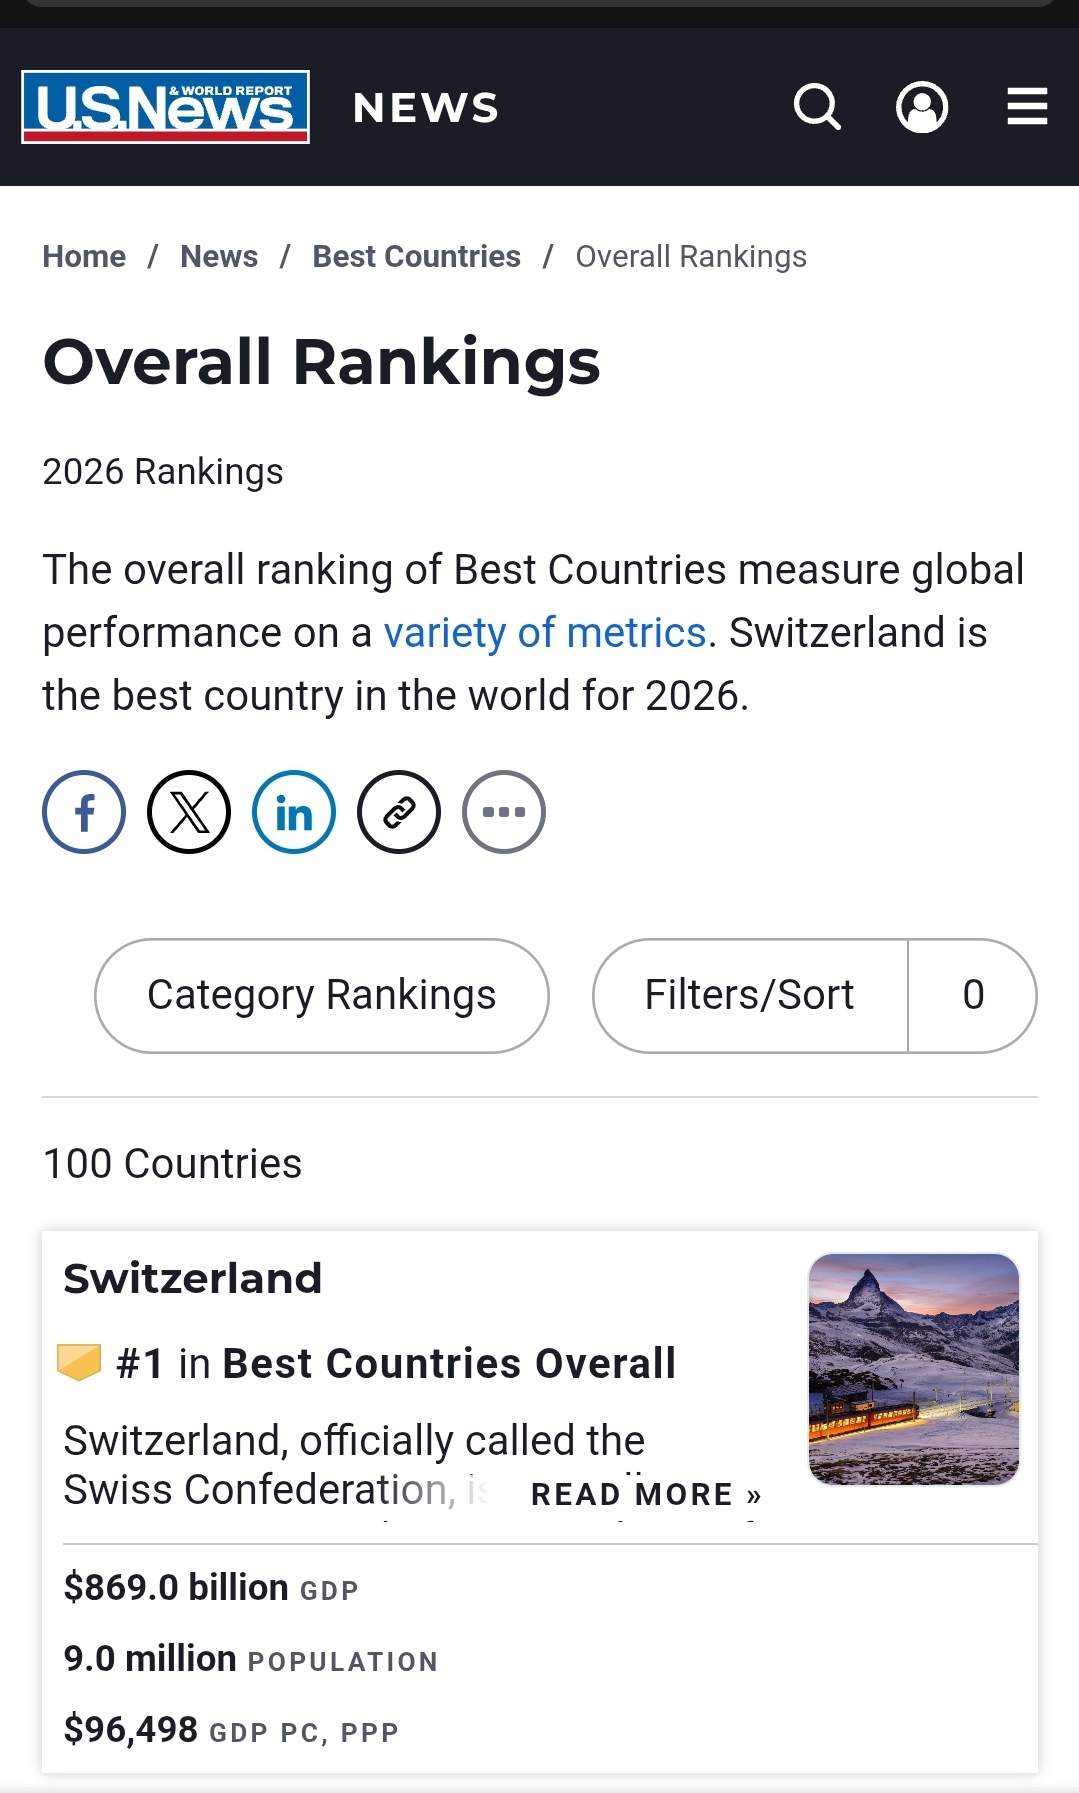Open the search magnifier icon

coord(817,107)
